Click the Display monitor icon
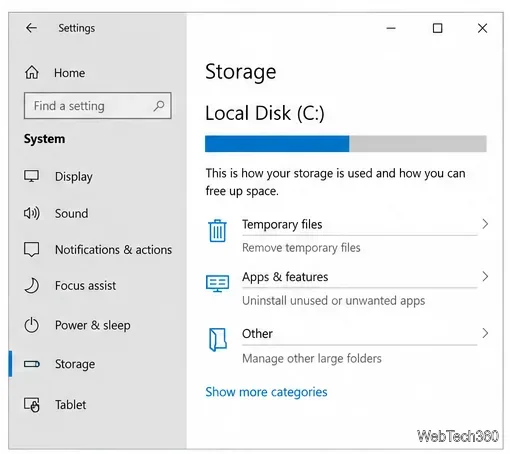The width and height of the screenshot is (510, 454). 31,176
